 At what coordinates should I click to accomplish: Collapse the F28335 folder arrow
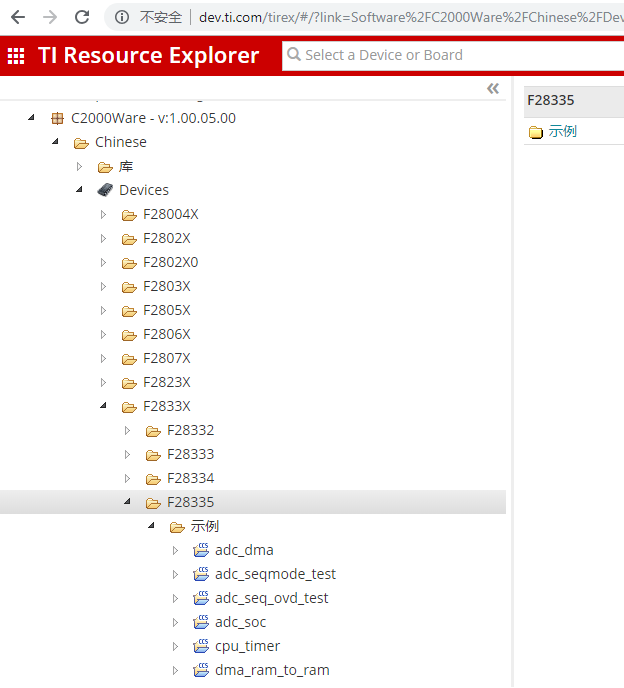click(x=127, y=501)
